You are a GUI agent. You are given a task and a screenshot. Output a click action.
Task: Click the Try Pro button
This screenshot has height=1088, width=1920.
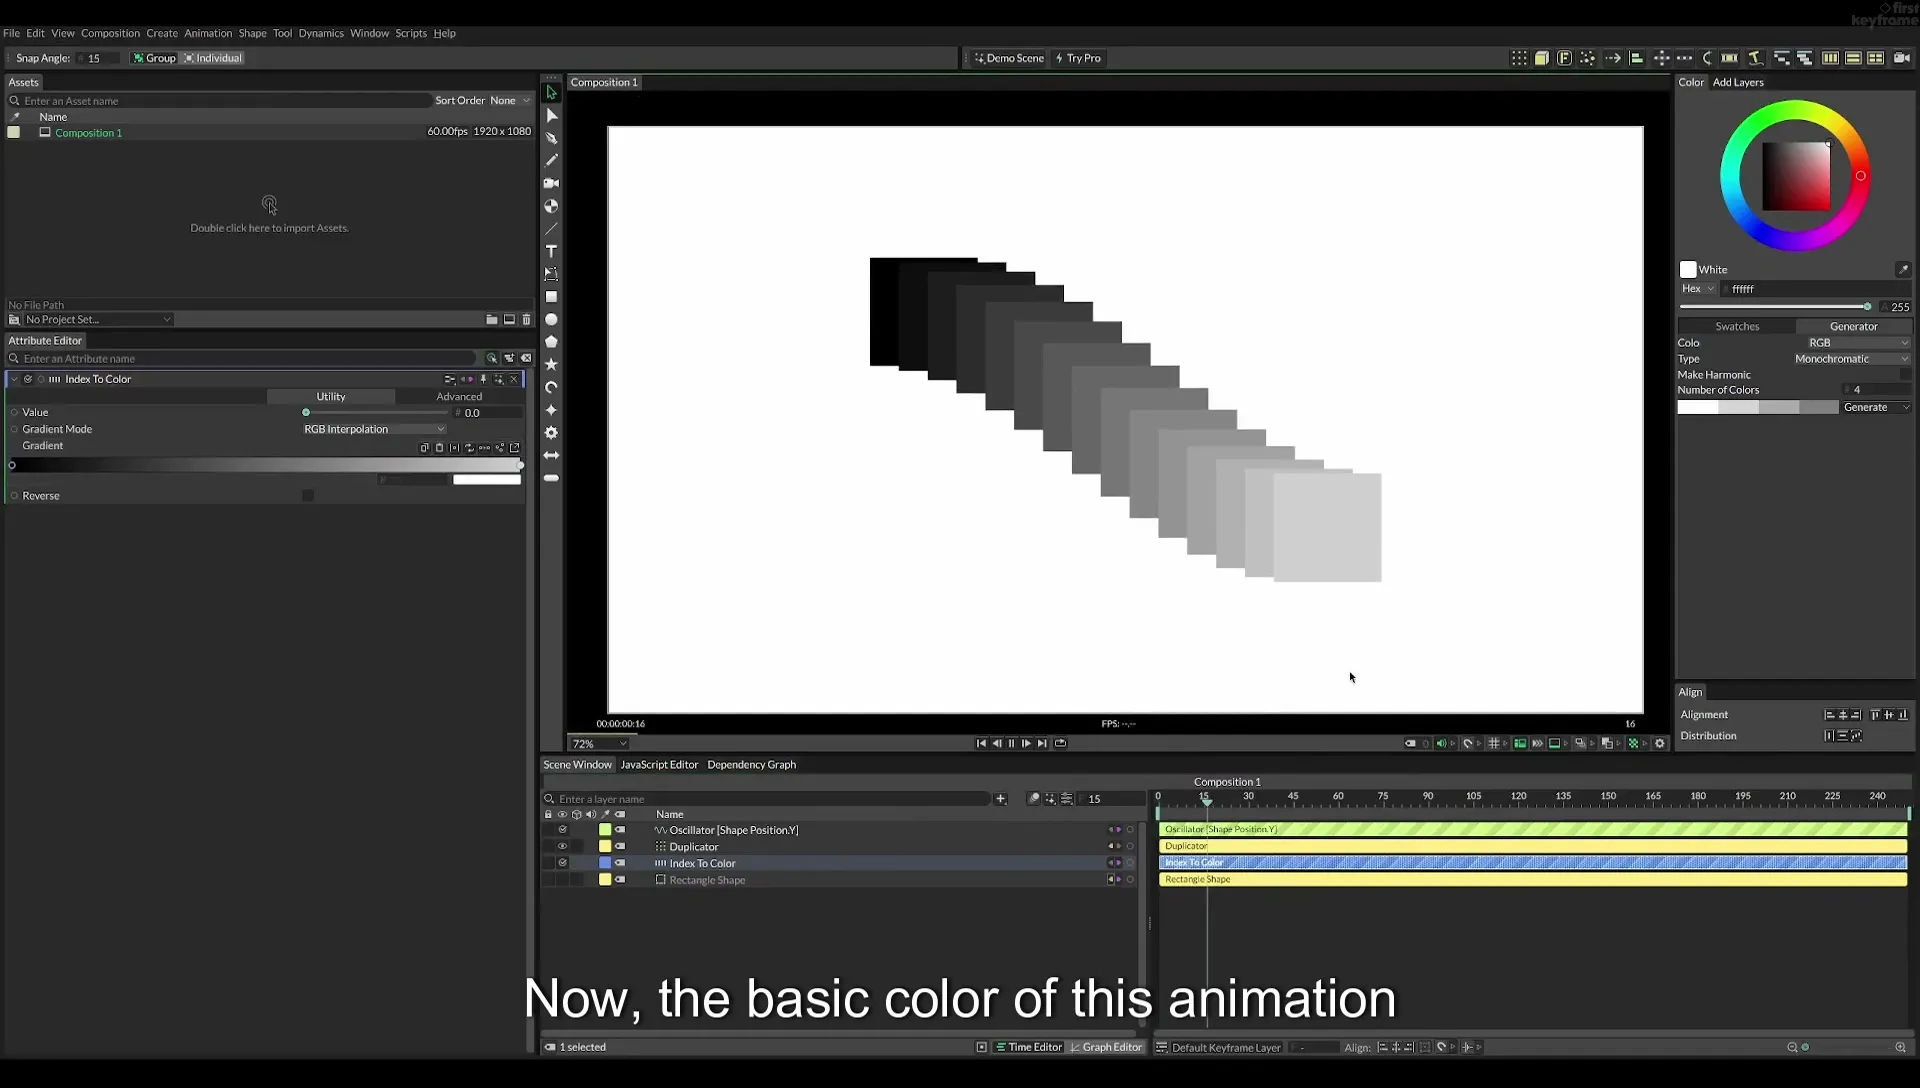(x=1078, y=58)
